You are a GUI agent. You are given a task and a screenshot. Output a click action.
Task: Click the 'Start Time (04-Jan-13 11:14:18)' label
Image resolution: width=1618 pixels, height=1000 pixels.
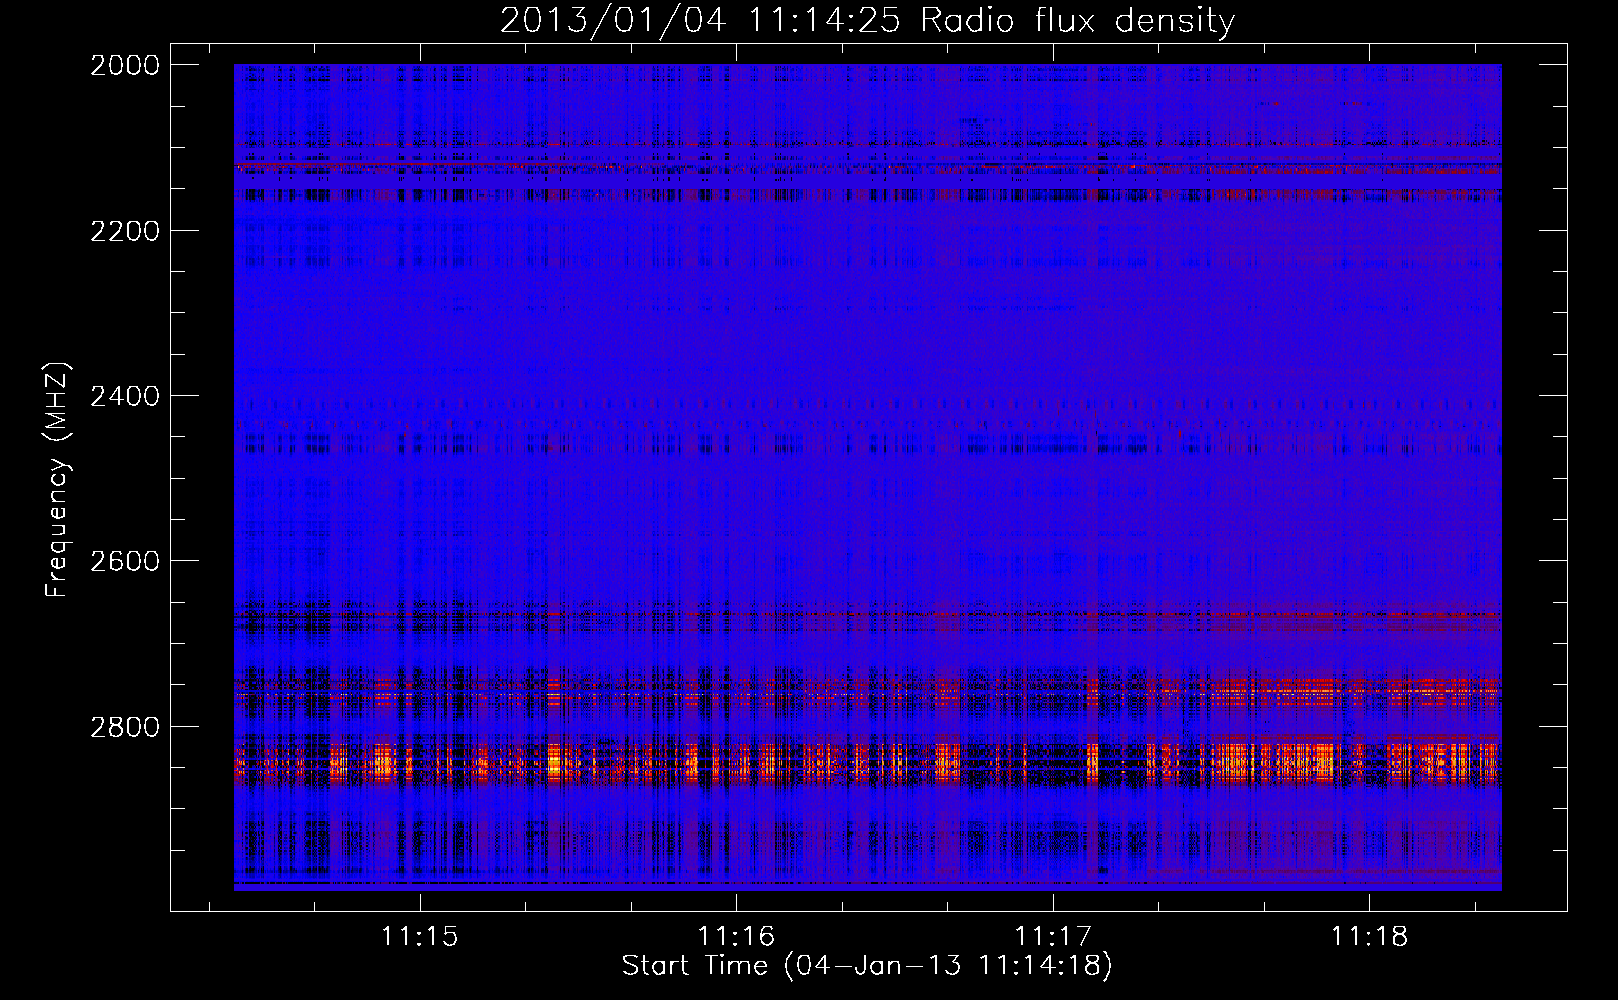(867, 966)
